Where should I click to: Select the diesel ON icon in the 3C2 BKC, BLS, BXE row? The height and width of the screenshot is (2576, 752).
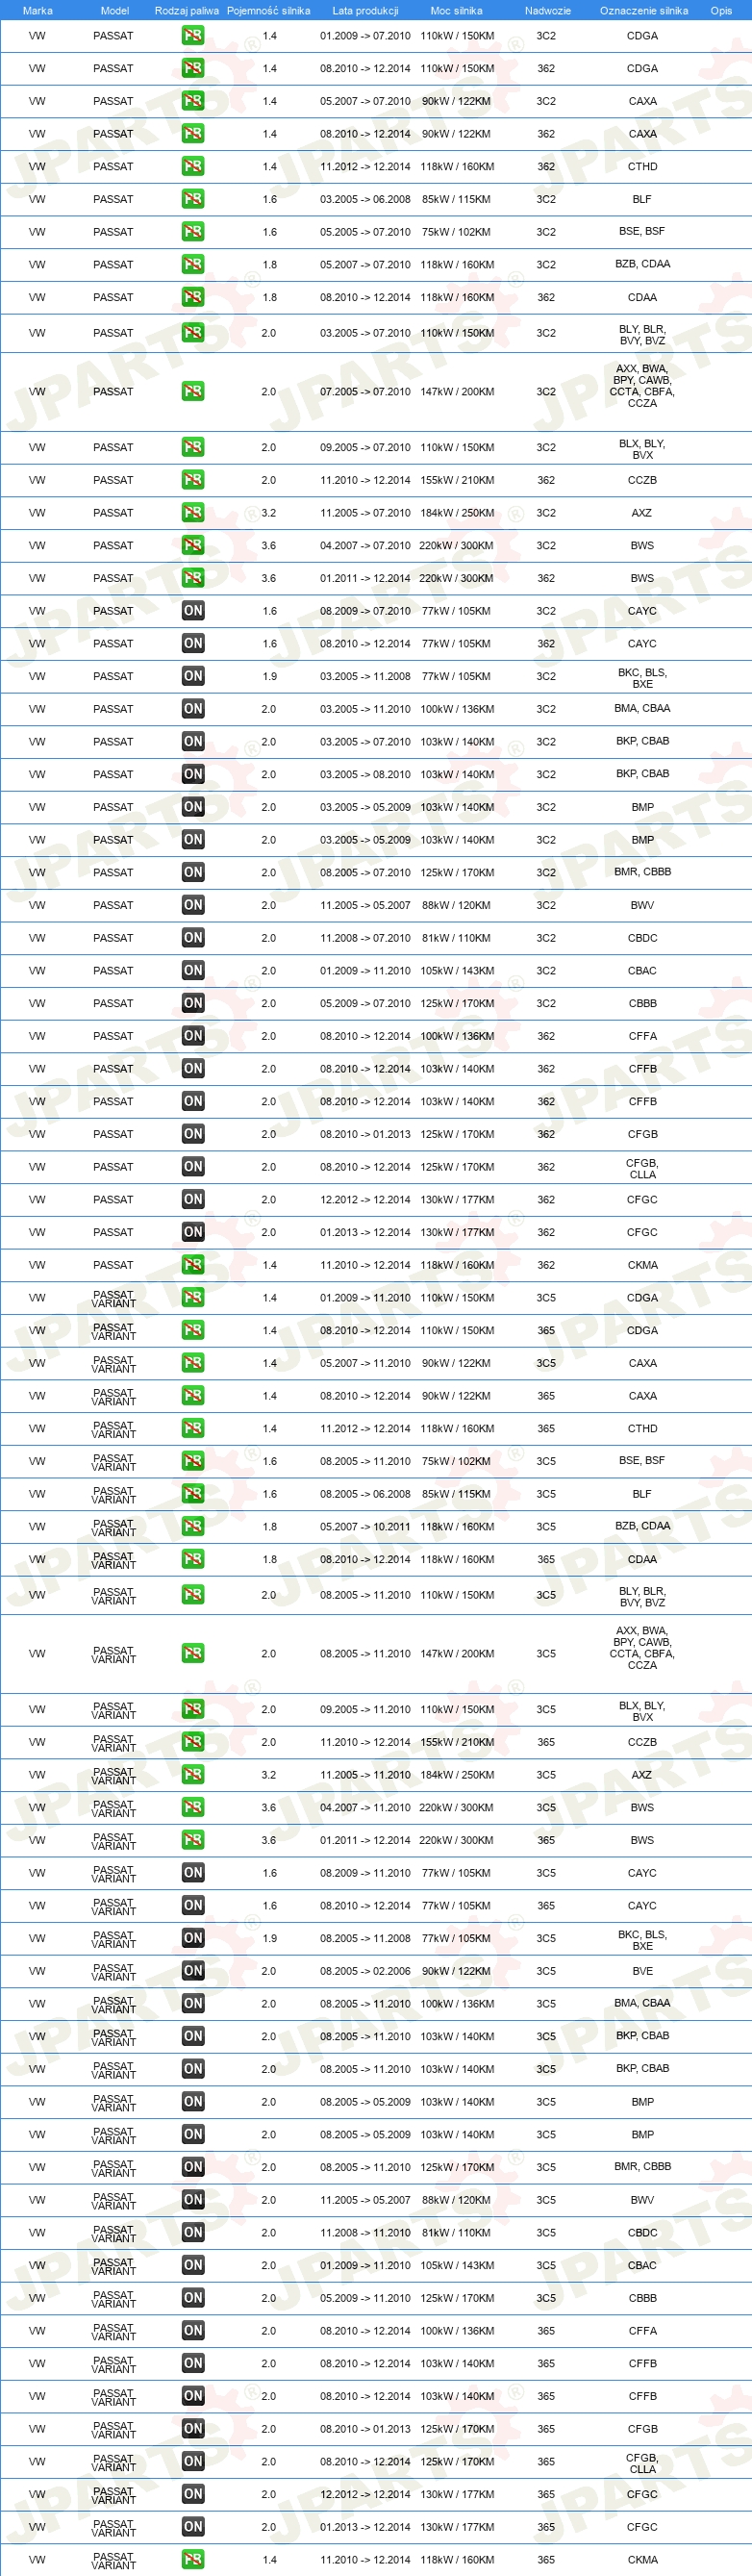193,676
